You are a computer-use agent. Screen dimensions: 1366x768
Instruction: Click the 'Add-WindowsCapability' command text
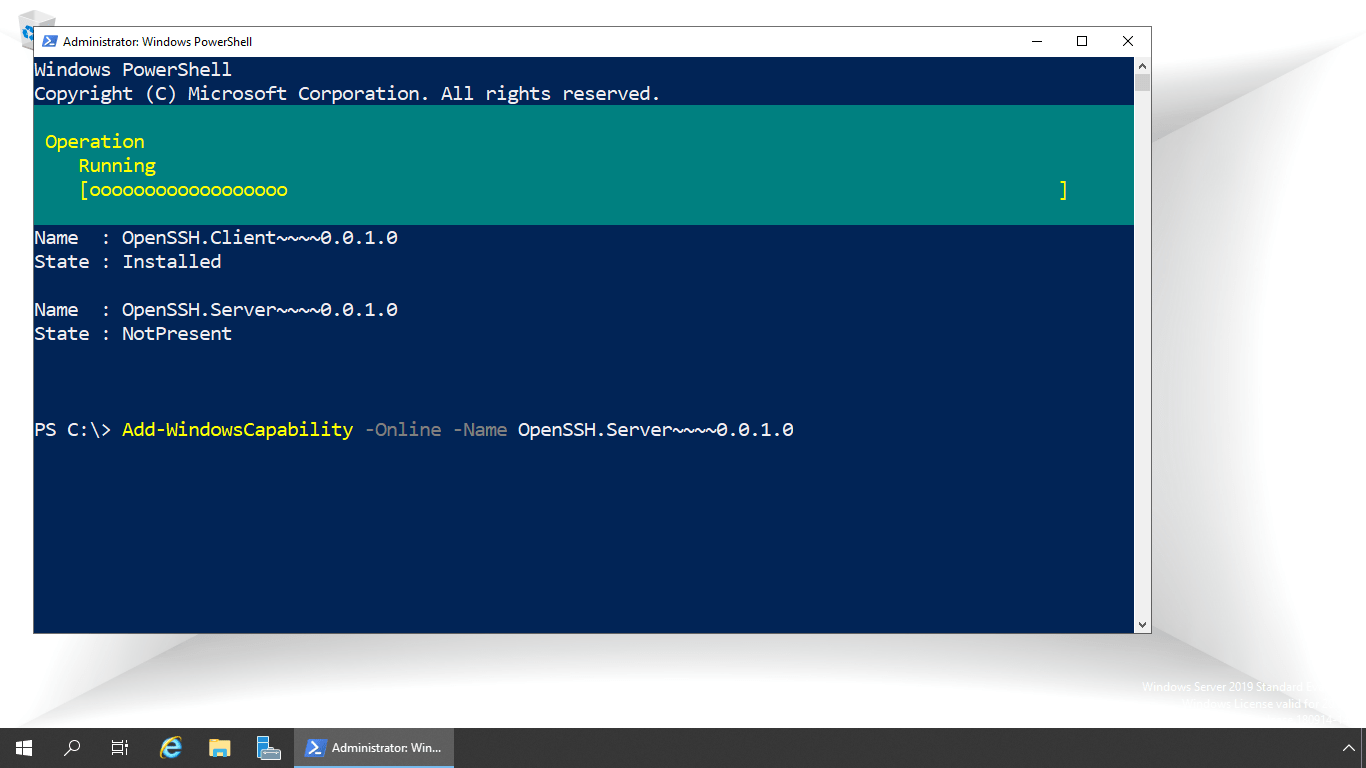(237, 430)
